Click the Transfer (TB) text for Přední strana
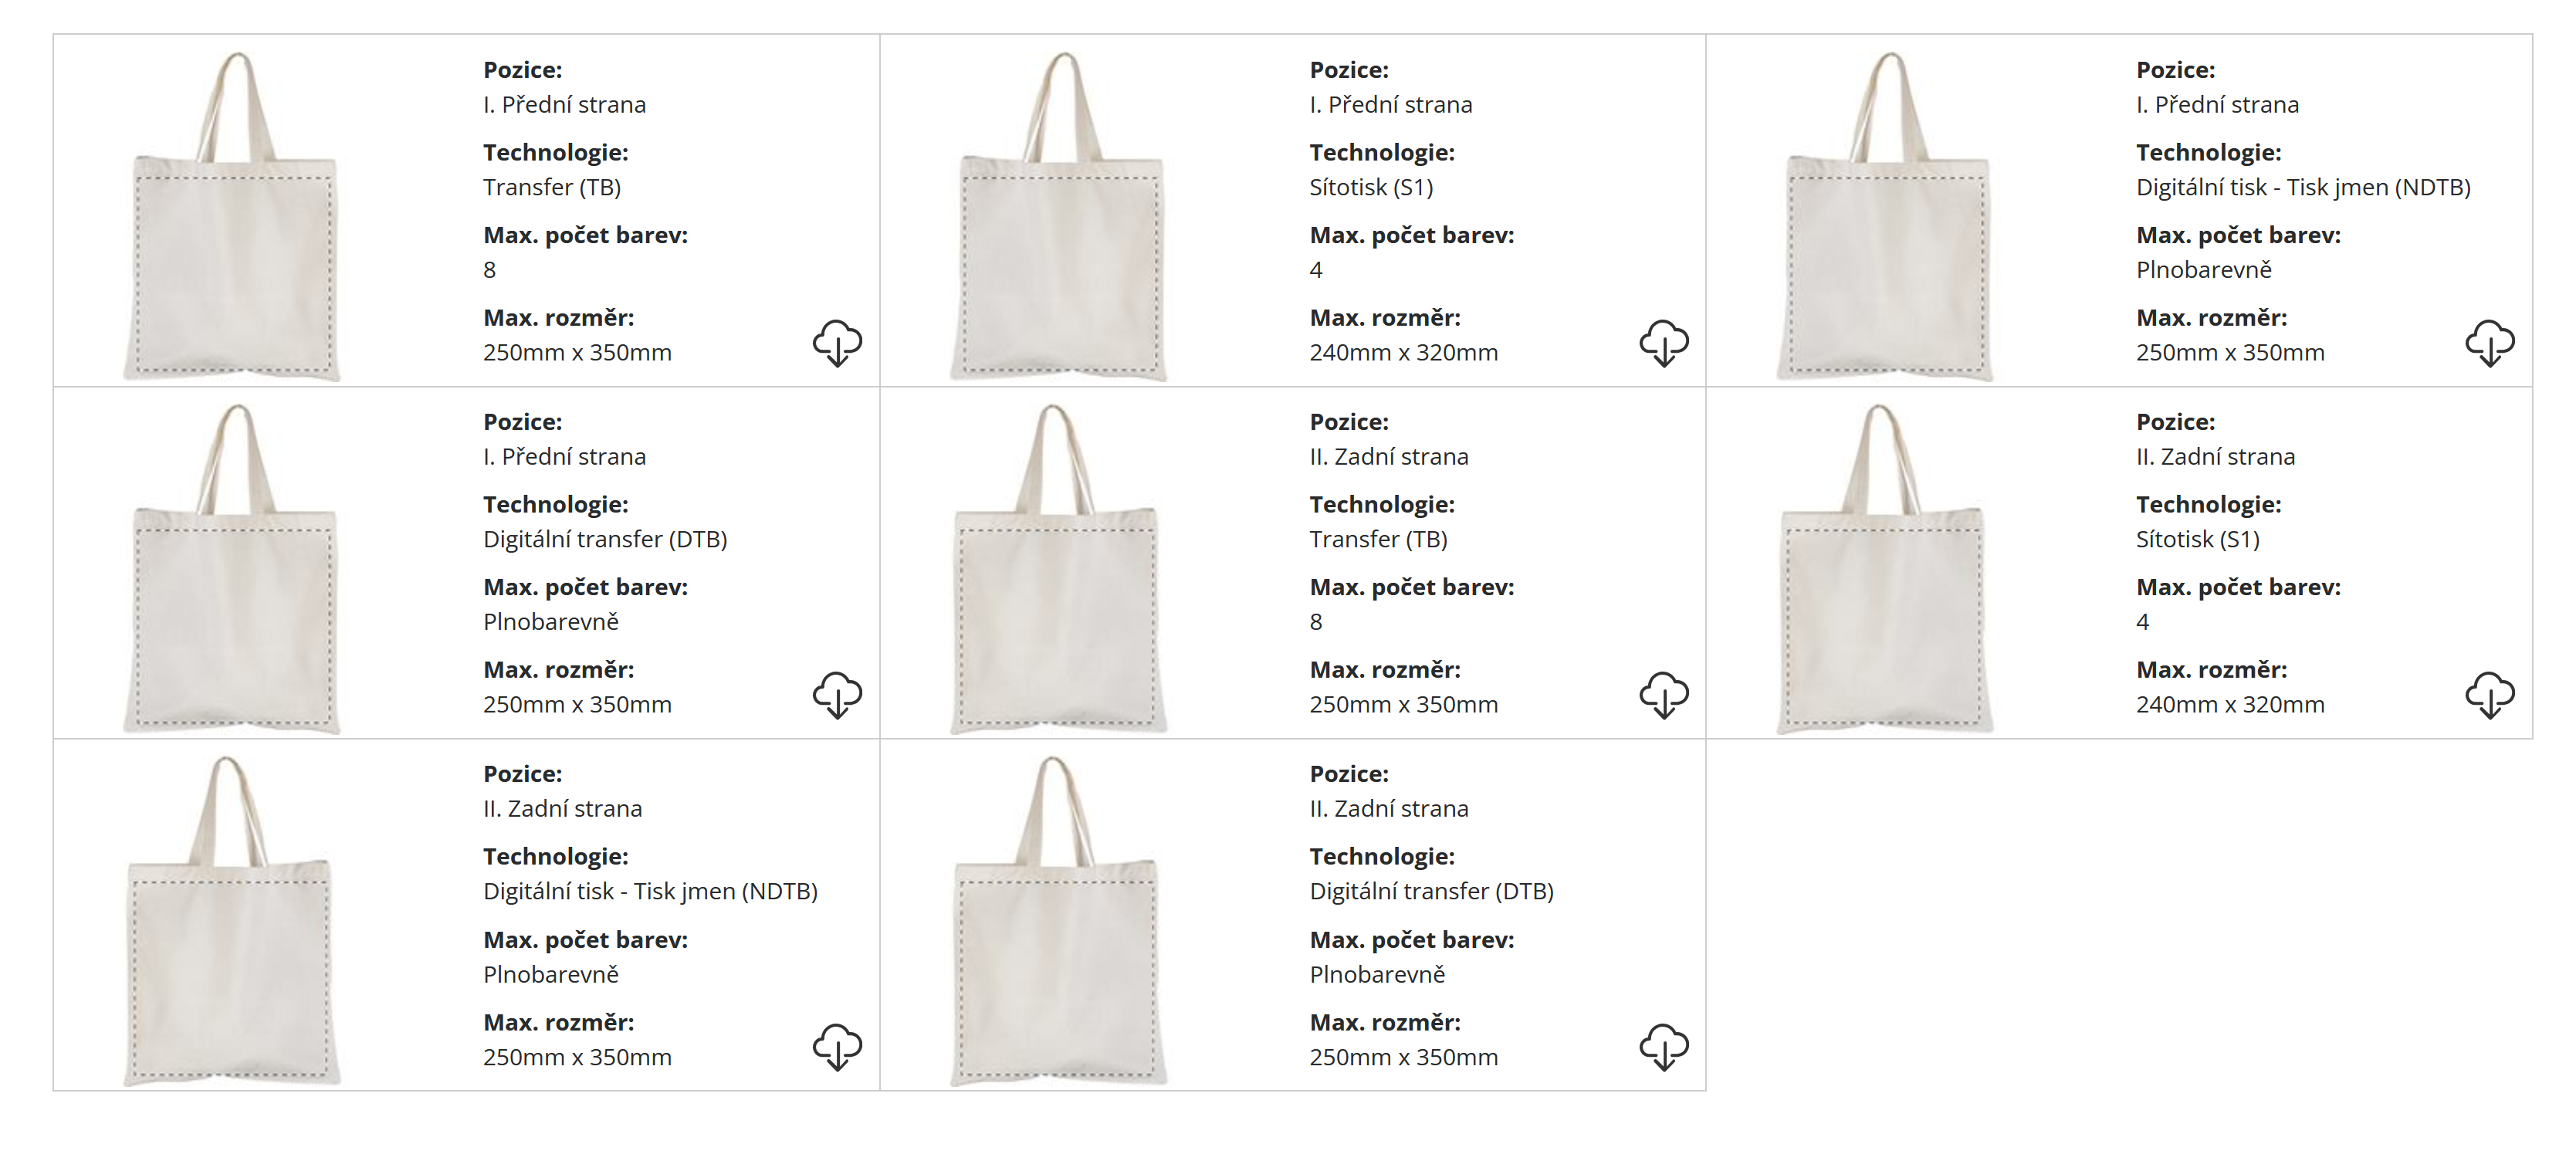The height and width of the screenshot is (1161, 2576). [x=552, y=188]
